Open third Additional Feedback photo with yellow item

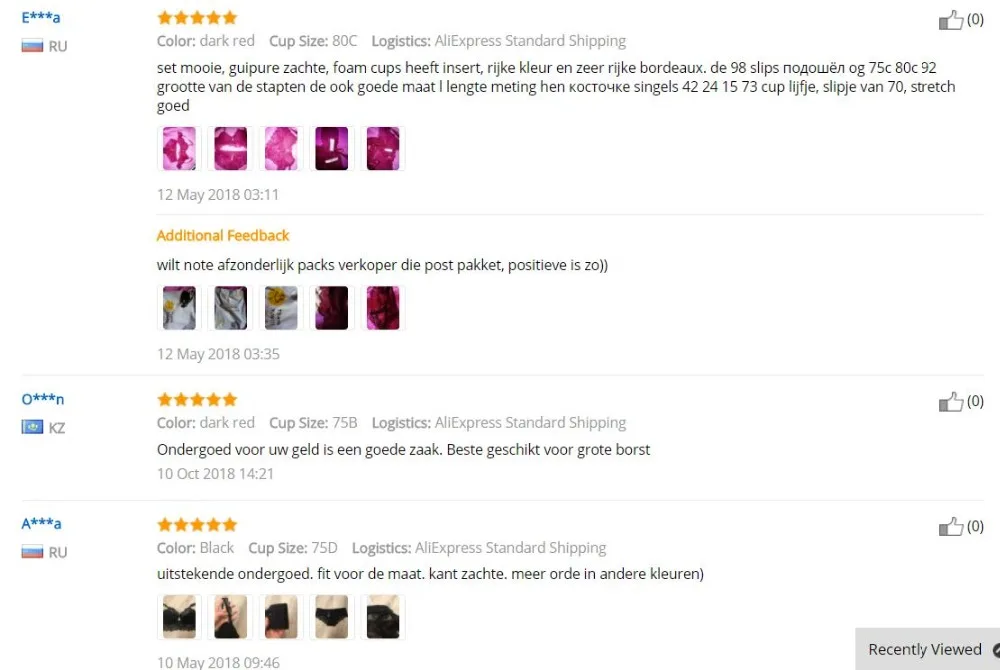coord(281,308)
